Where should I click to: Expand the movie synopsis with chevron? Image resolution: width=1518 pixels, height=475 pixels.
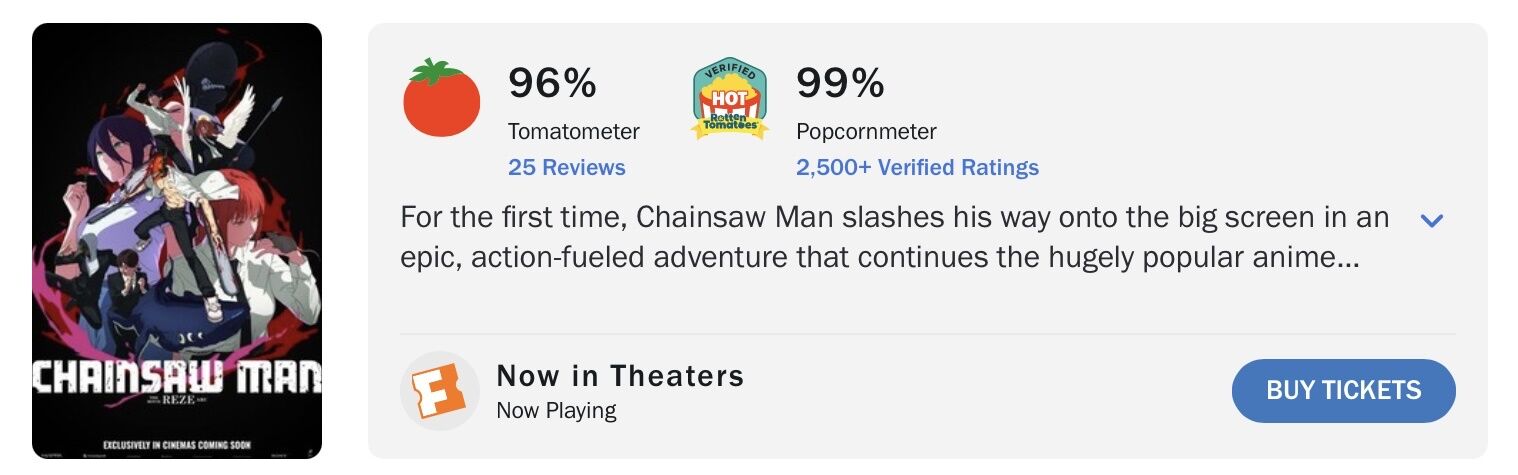click(x=1432, y=220)
